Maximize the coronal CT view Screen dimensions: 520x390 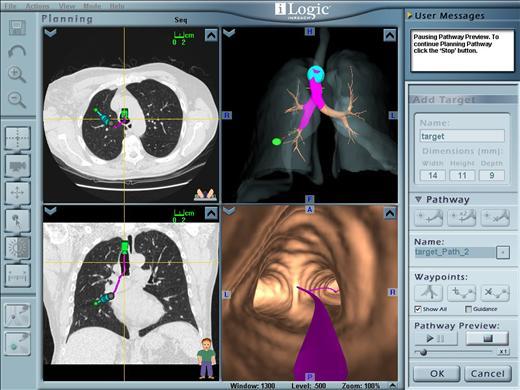(x=211, y=213)
